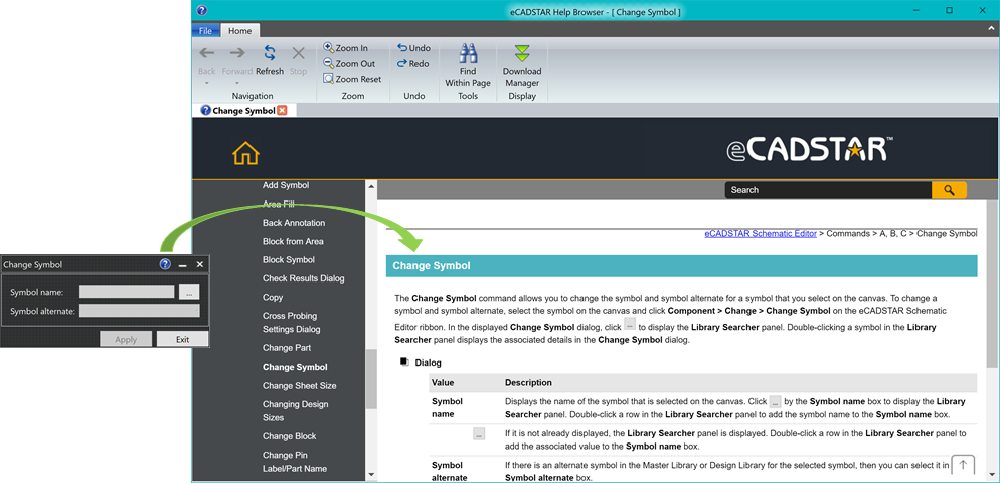Click the scroll-to-top arrow button
The image size is (1000, 483).
click(963, 464)
